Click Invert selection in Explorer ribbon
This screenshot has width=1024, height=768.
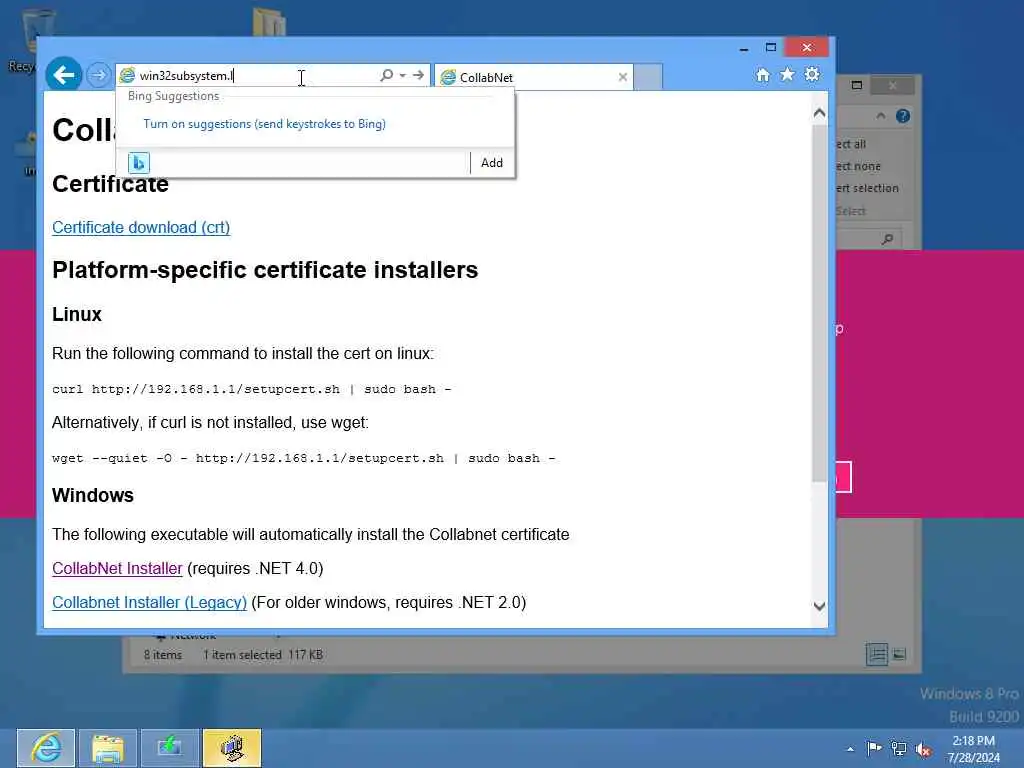[868, 188]
